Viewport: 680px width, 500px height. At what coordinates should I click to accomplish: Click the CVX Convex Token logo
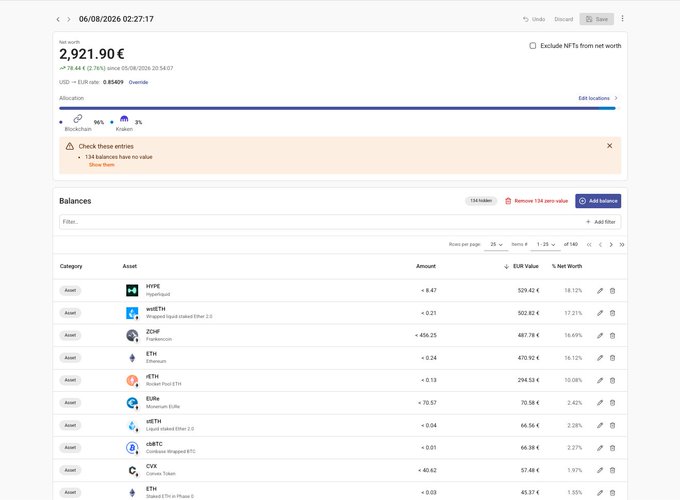pyautogui.click(x=132, y=470)
